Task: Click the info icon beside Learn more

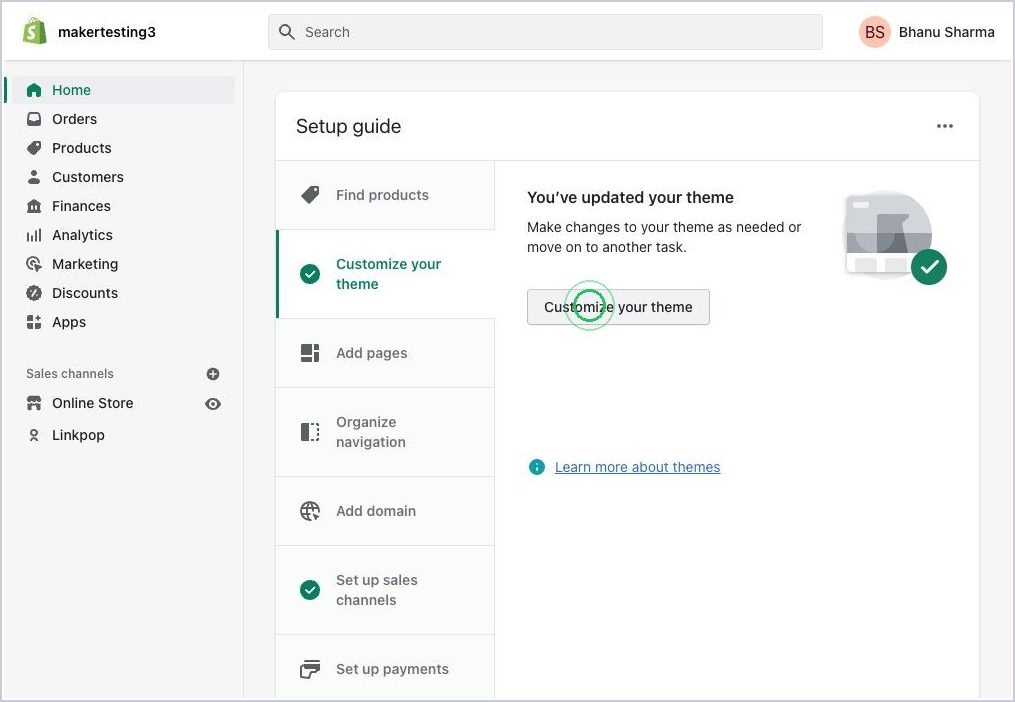Action: tap(537, 467)
